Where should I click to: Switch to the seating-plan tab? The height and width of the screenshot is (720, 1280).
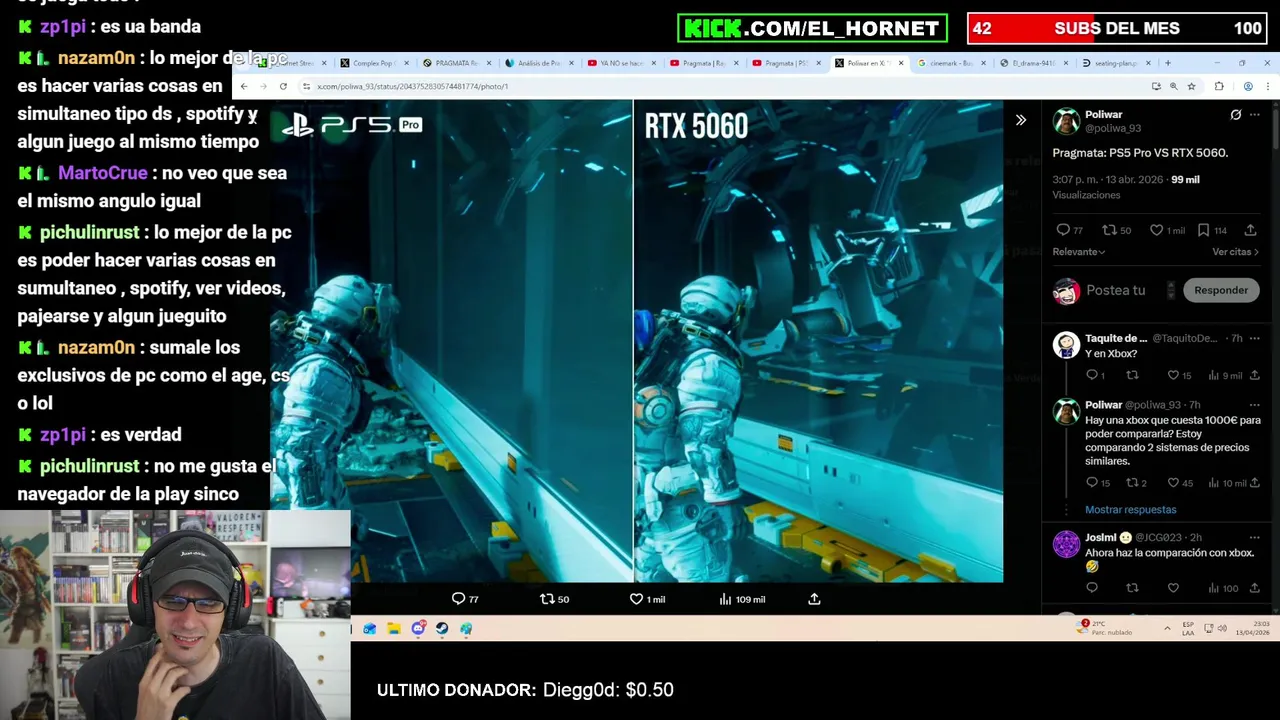click(1118, 63)
